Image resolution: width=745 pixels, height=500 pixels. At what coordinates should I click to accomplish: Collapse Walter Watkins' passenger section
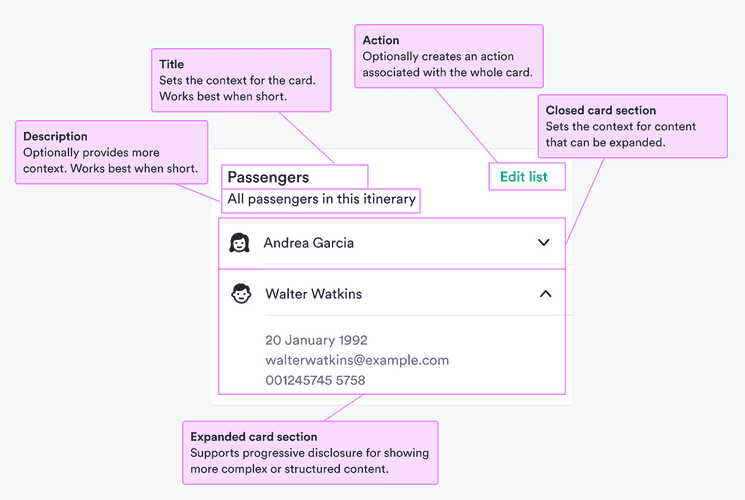pyautogui.click(x=545, y=294)
